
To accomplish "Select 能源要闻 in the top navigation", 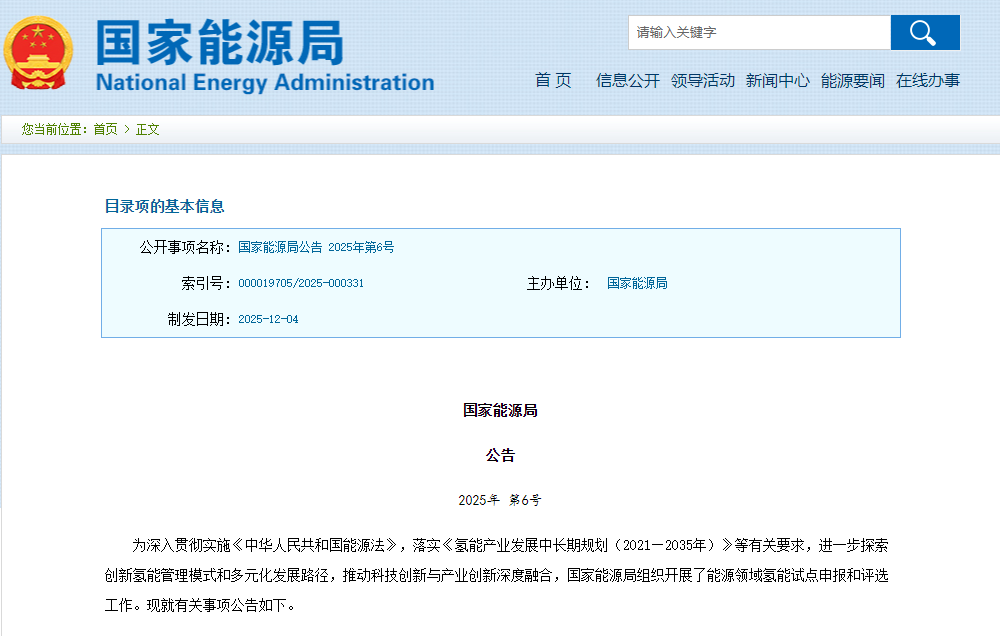I will click(x=853, y=81).
